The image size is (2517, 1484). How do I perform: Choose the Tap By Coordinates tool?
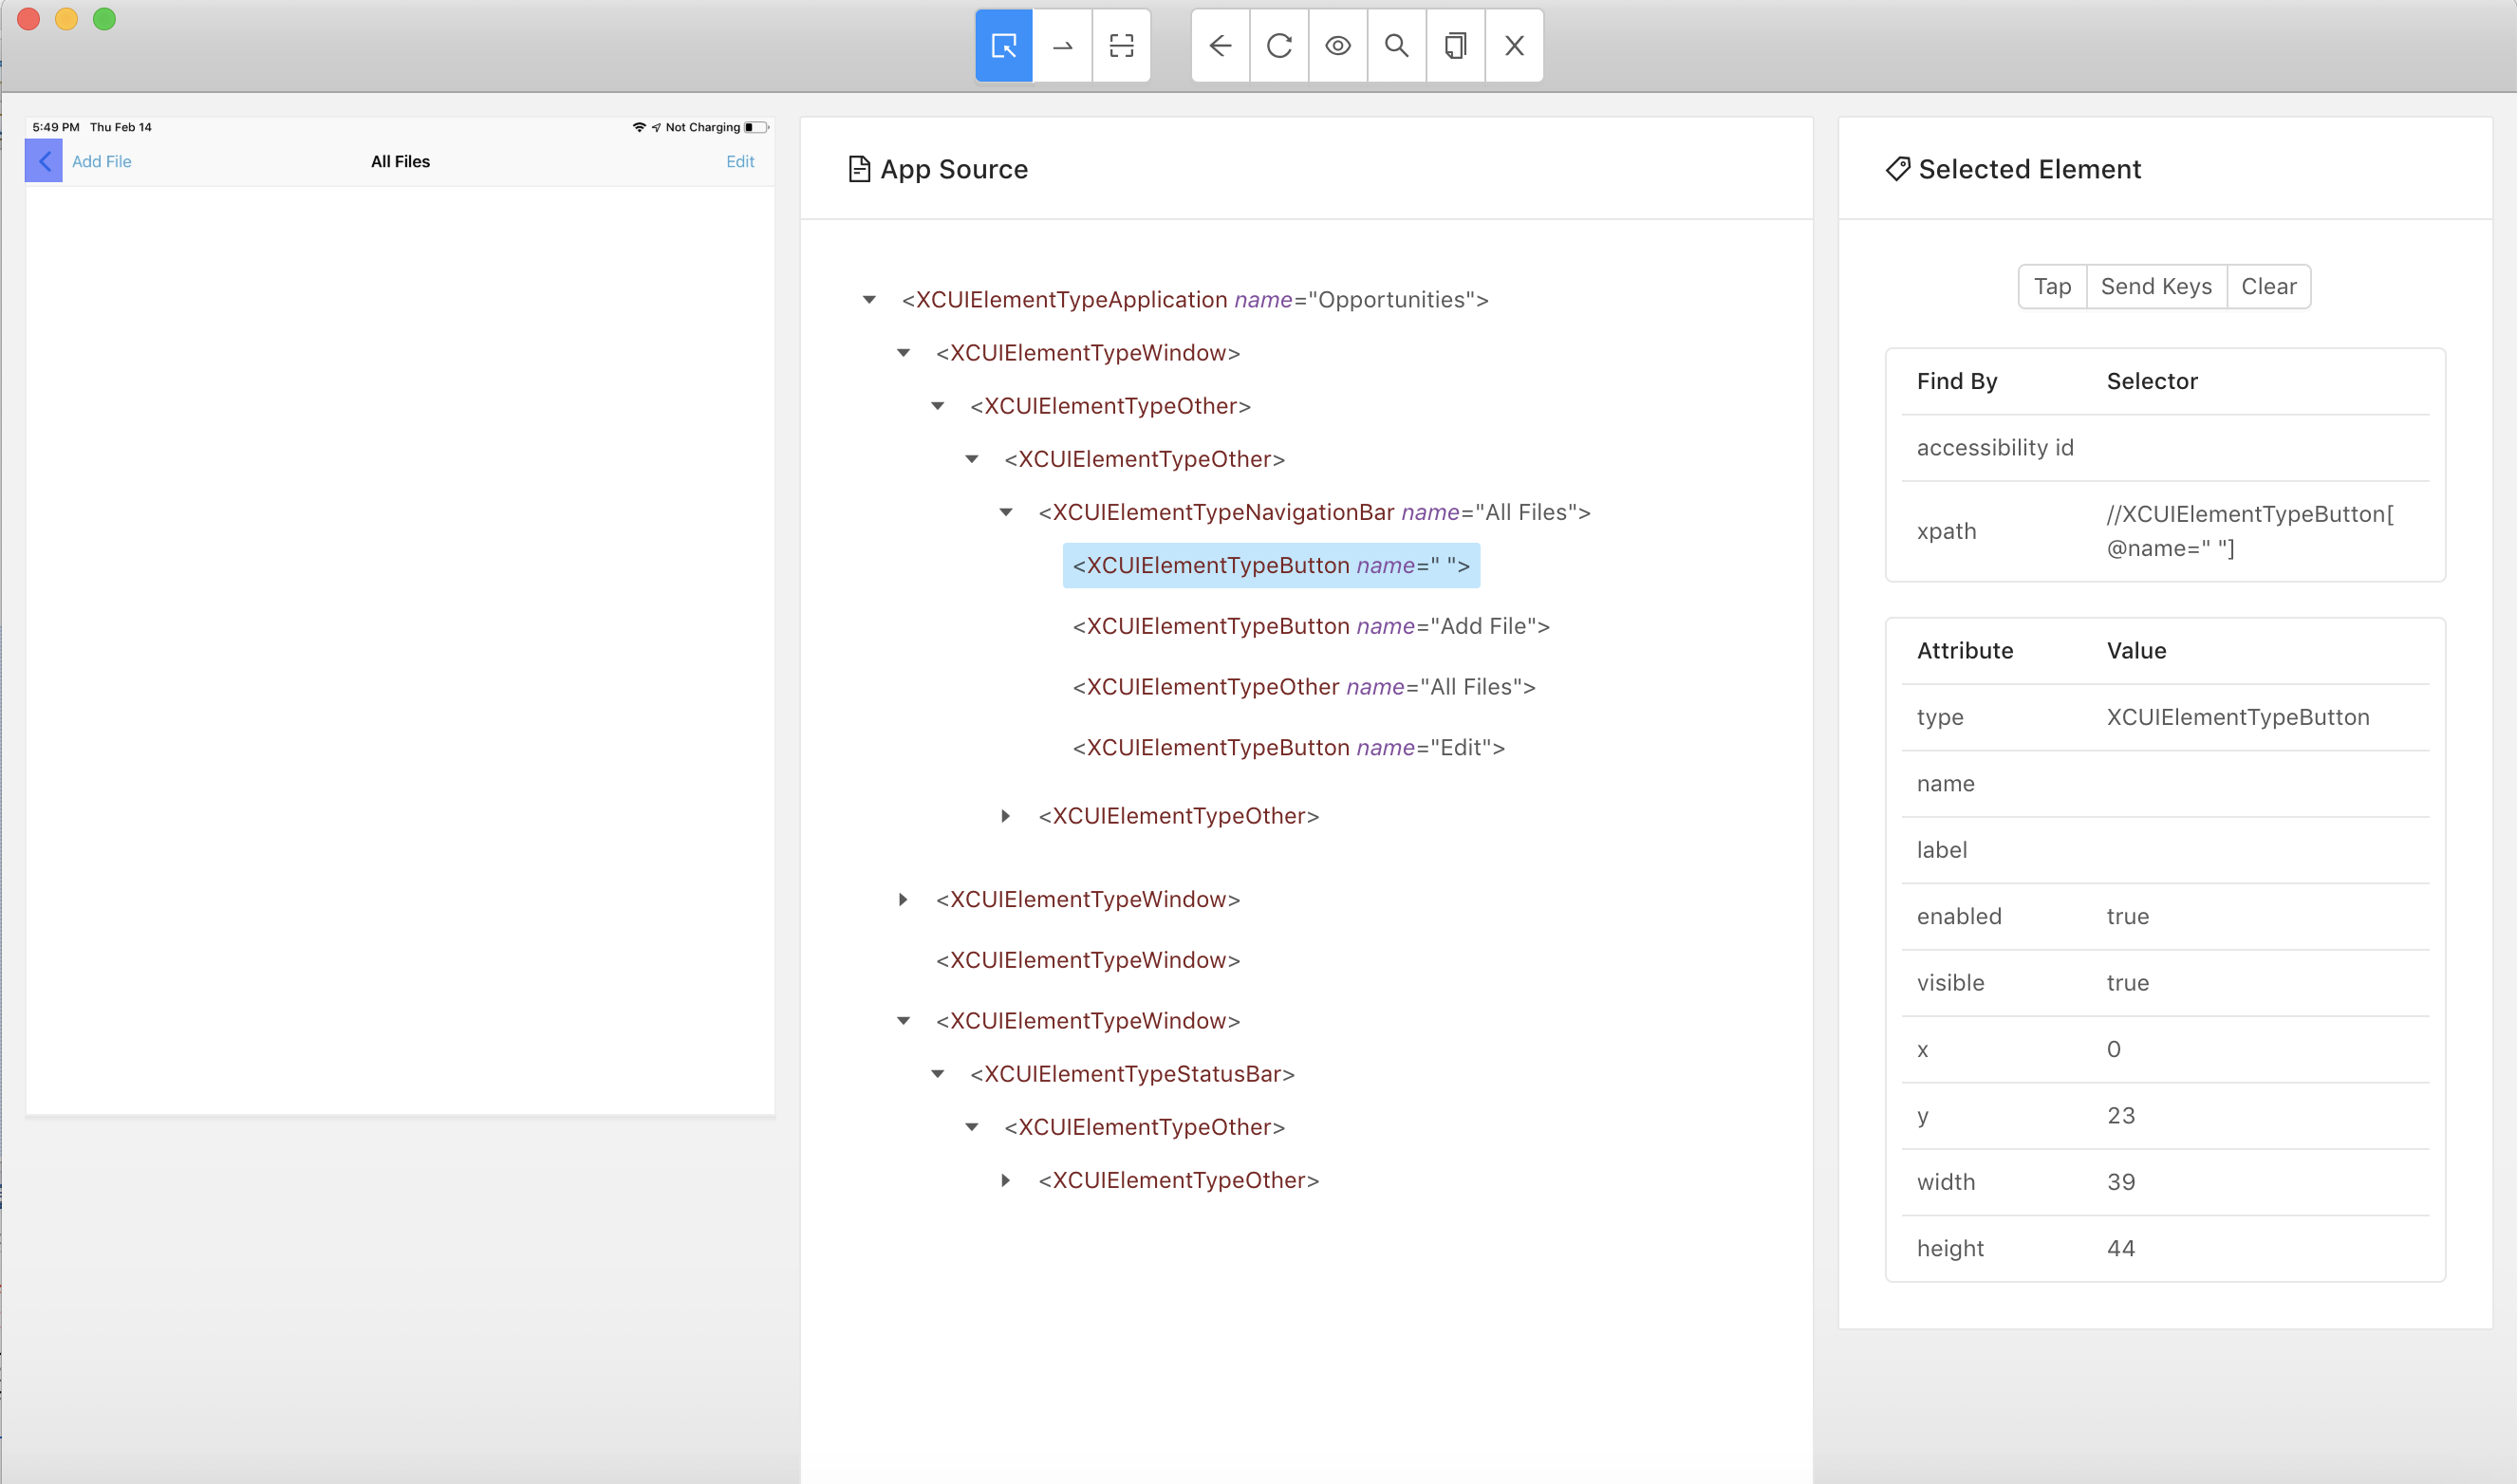[x=1121, y=46]
